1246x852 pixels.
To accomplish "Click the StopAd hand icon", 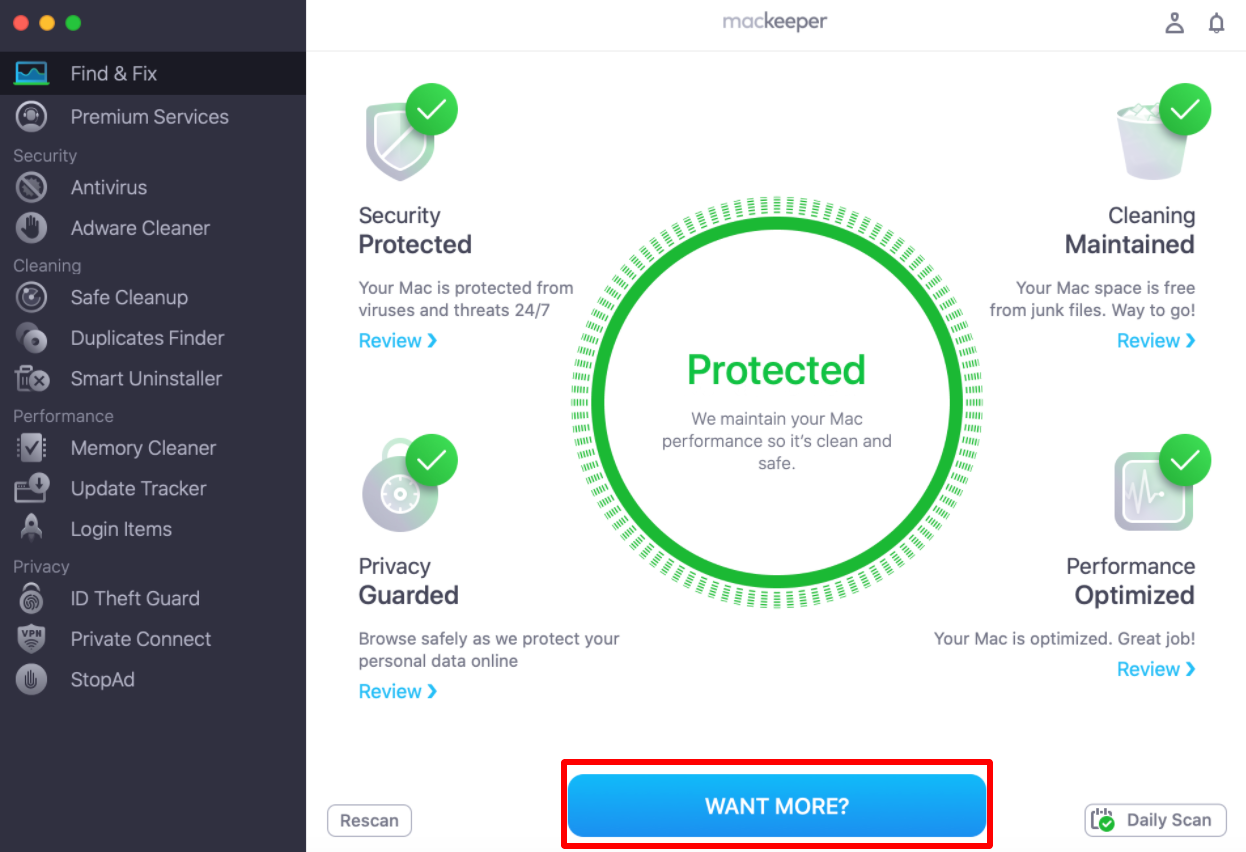I will click(32, 680).
